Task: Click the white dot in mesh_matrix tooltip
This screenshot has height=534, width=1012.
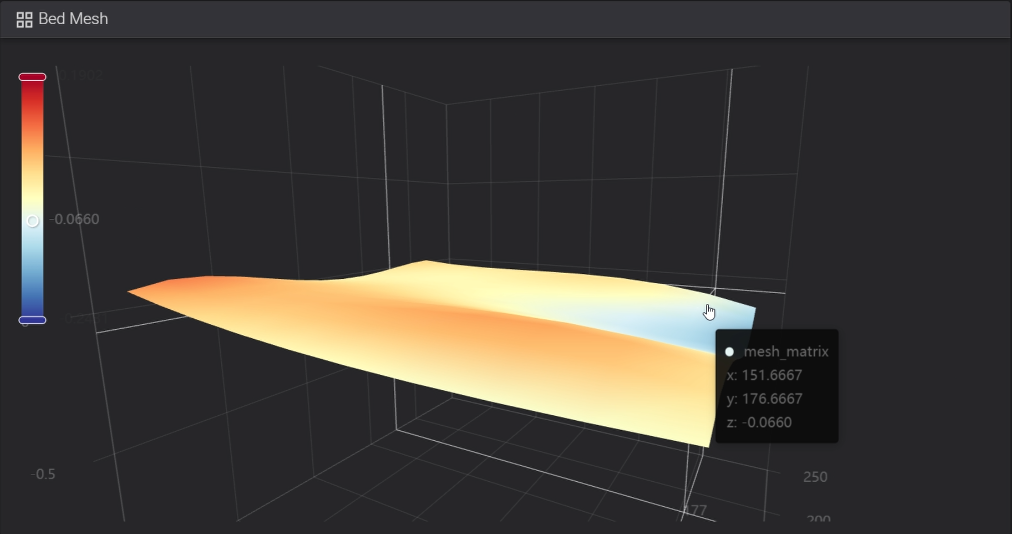Action: pos(729,352)
